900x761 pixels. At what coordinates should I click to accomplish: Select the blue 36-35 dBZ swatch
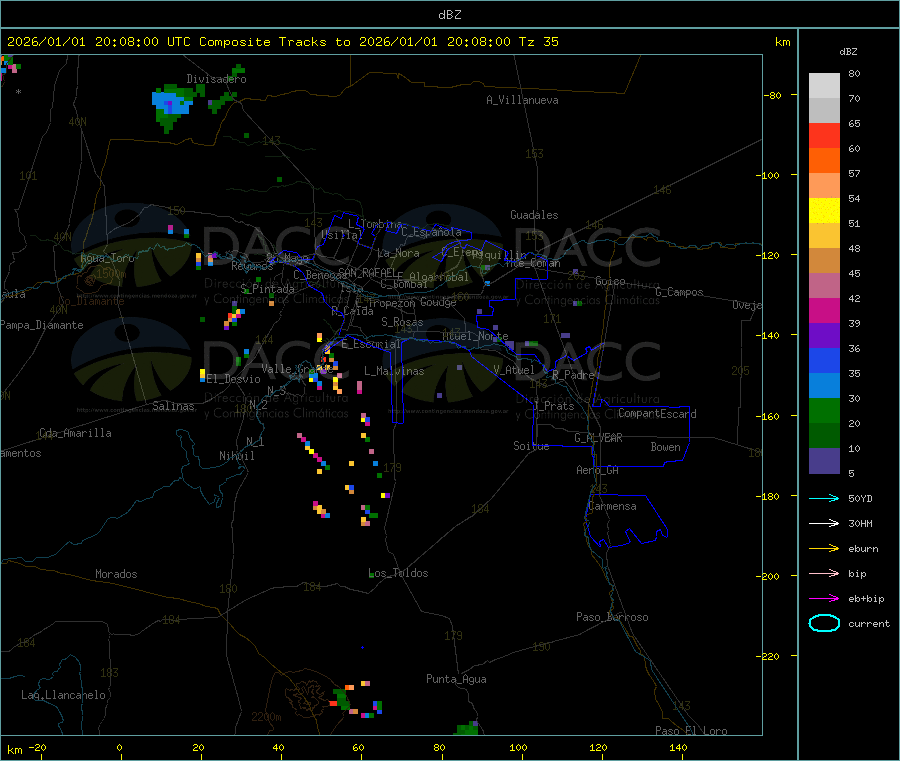[x=824, y=360]
